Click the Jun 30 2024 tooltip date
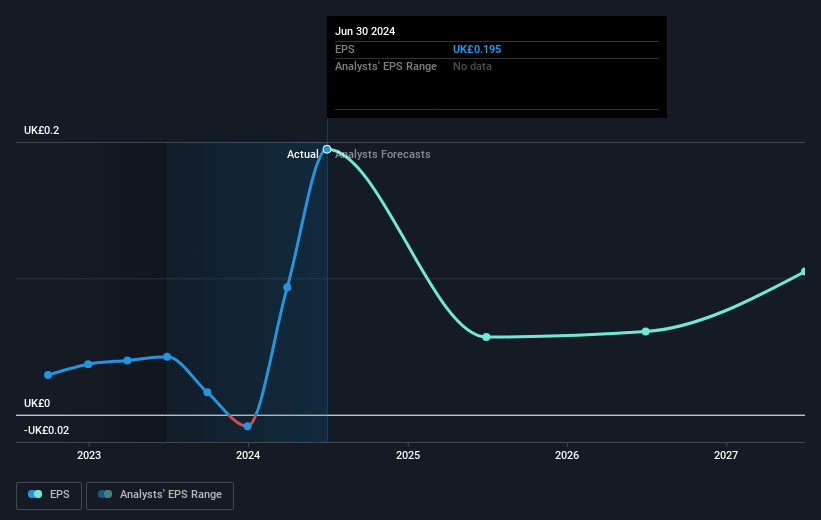The image size is (821, 520). pos(365,31)
